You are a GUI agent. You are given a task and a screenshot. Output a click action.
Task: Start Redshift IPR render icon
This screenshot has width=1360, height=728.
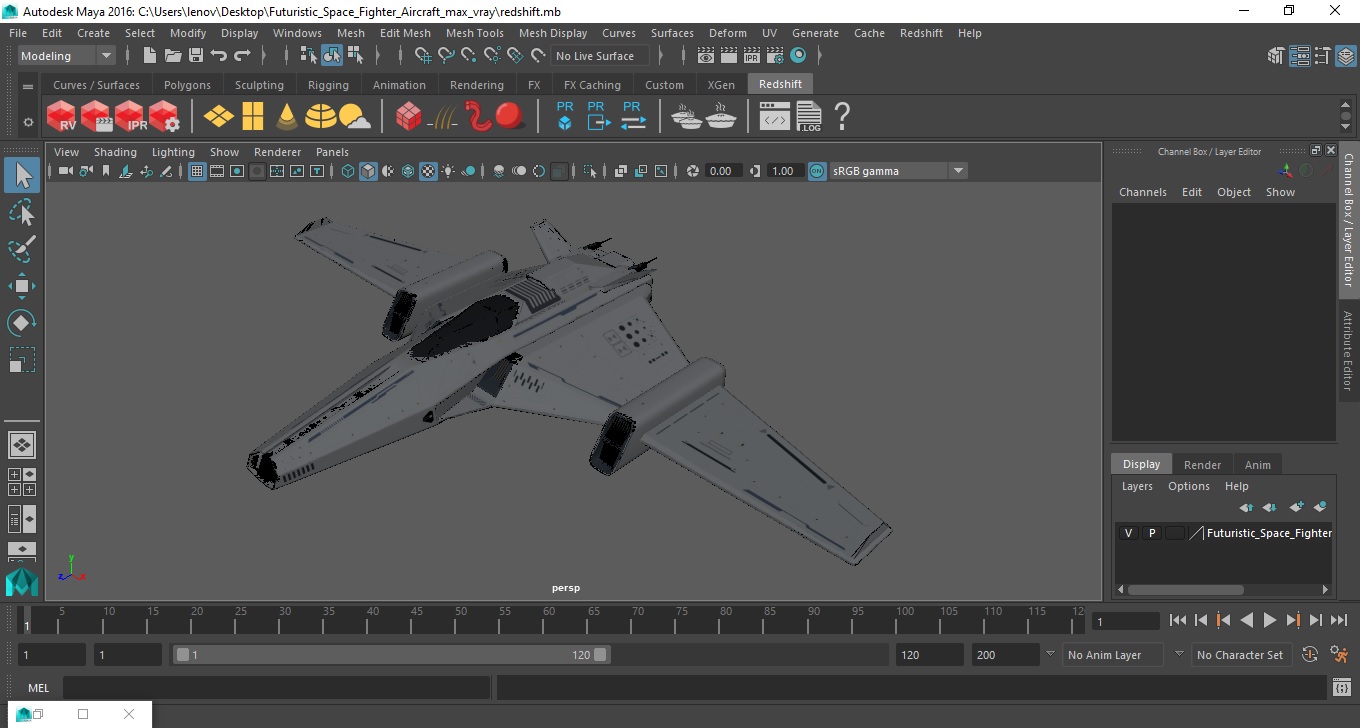click(130, 117)
